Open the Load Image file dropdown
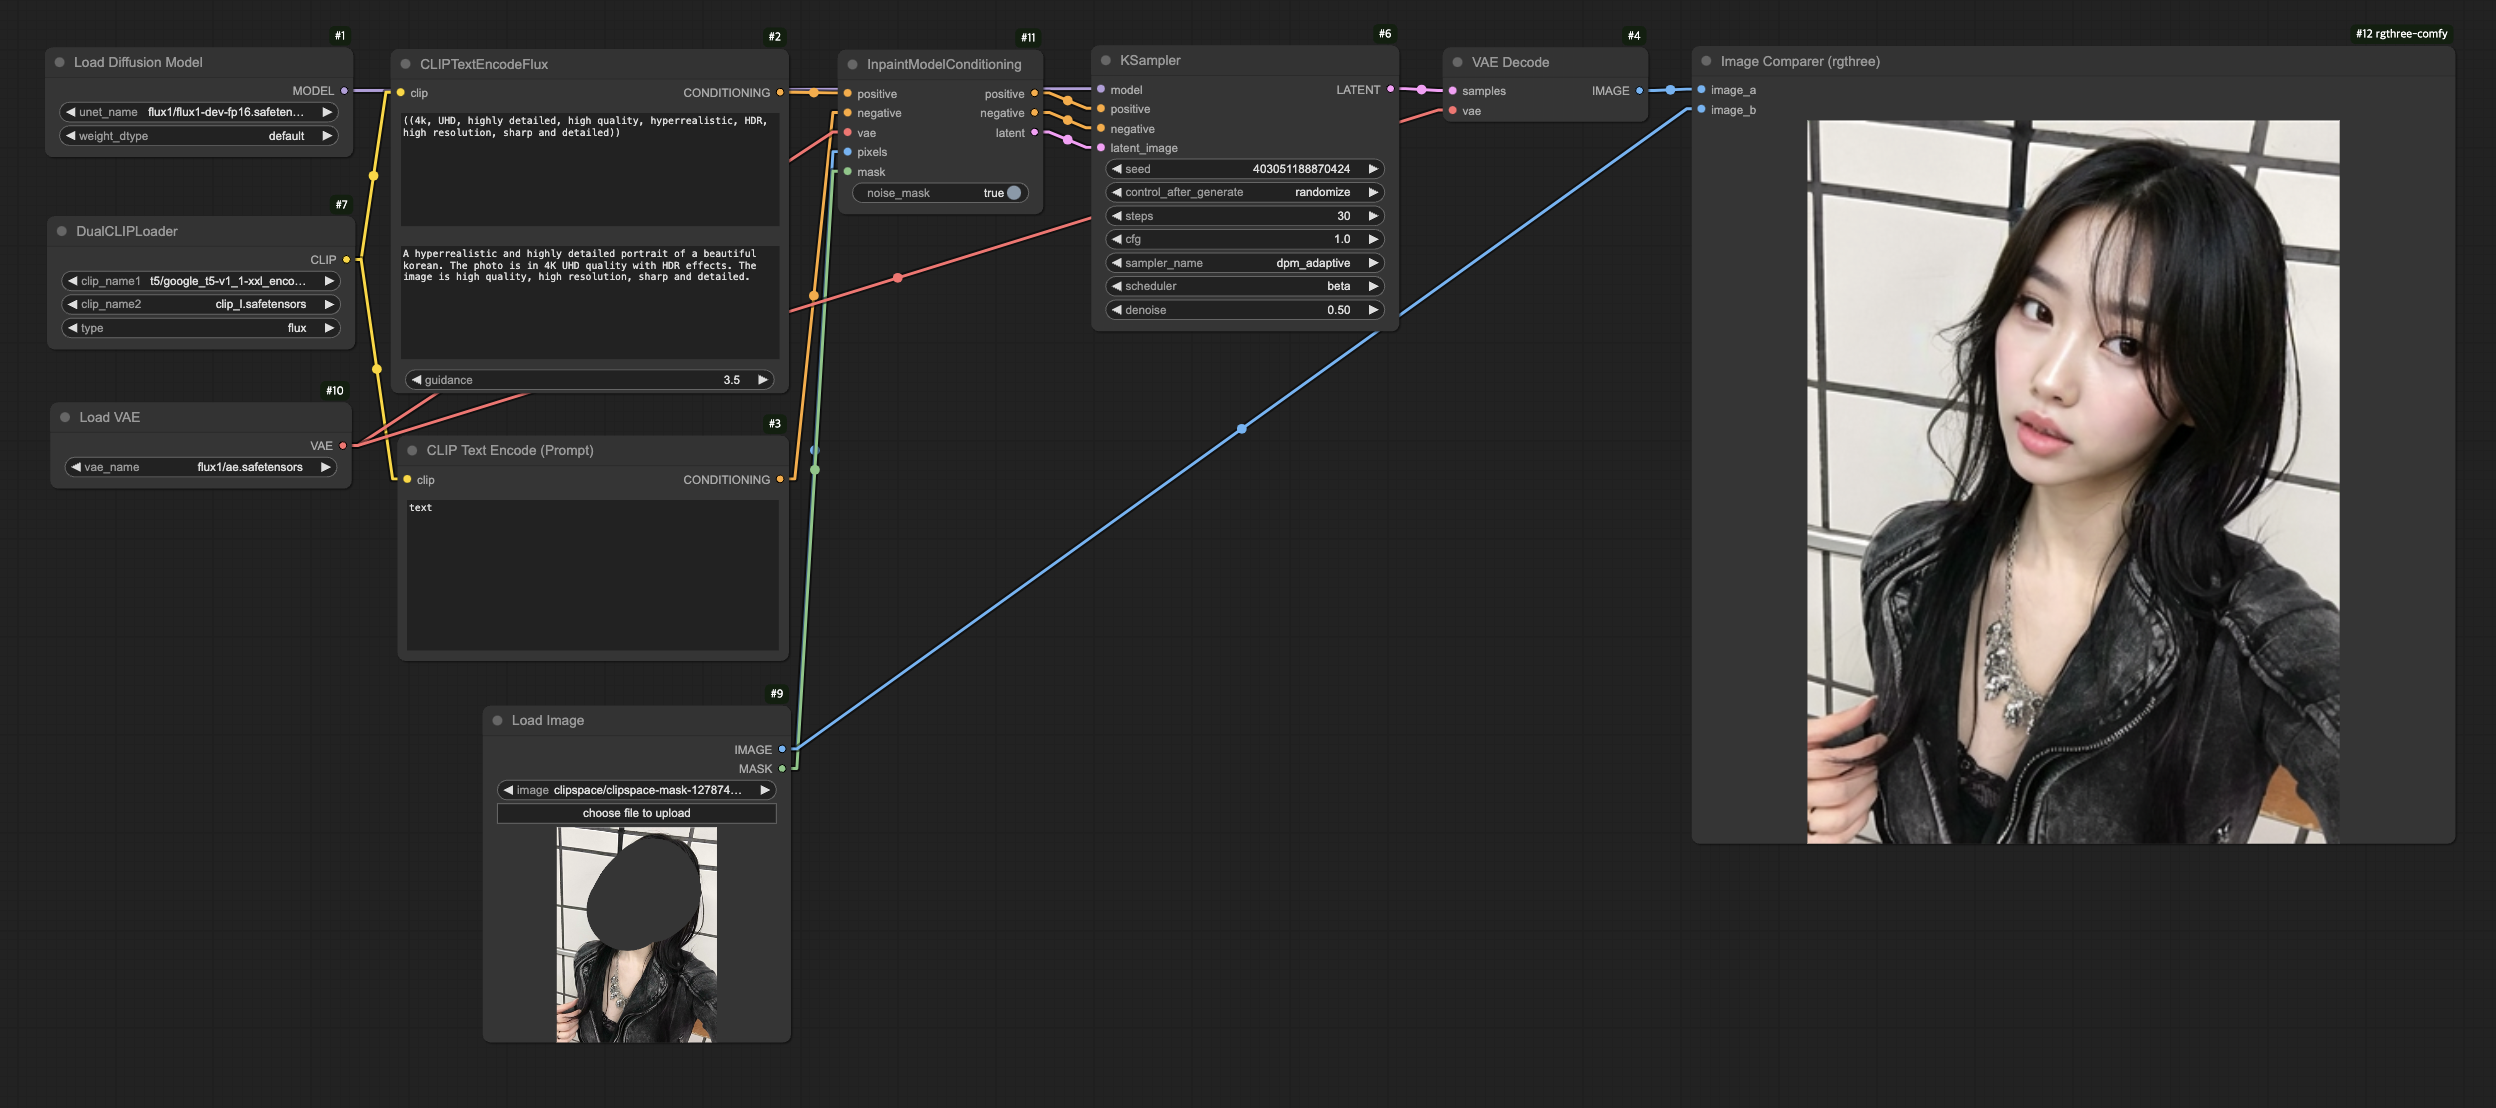 637,790
